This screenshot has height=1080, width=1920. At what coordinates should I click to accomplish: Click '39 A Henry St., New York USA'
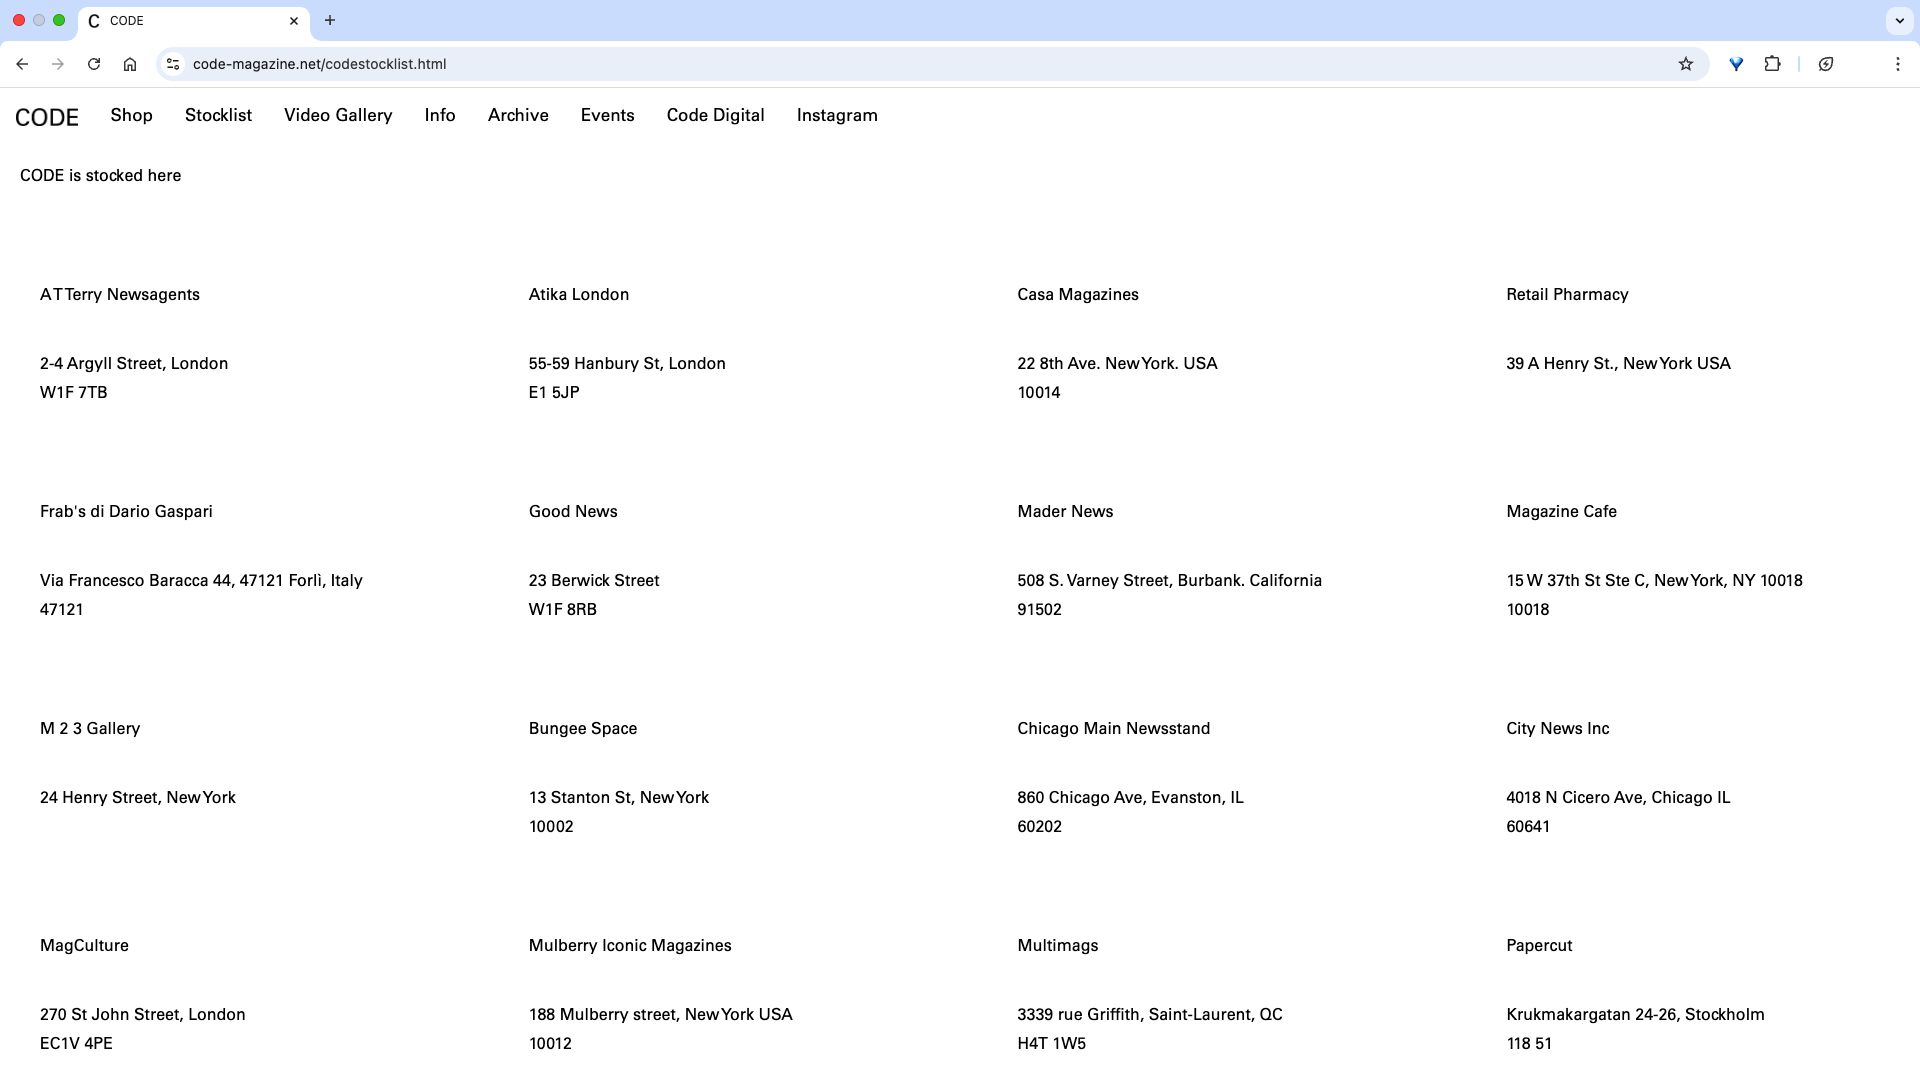pyautogui.click(x=1618, y=364)
